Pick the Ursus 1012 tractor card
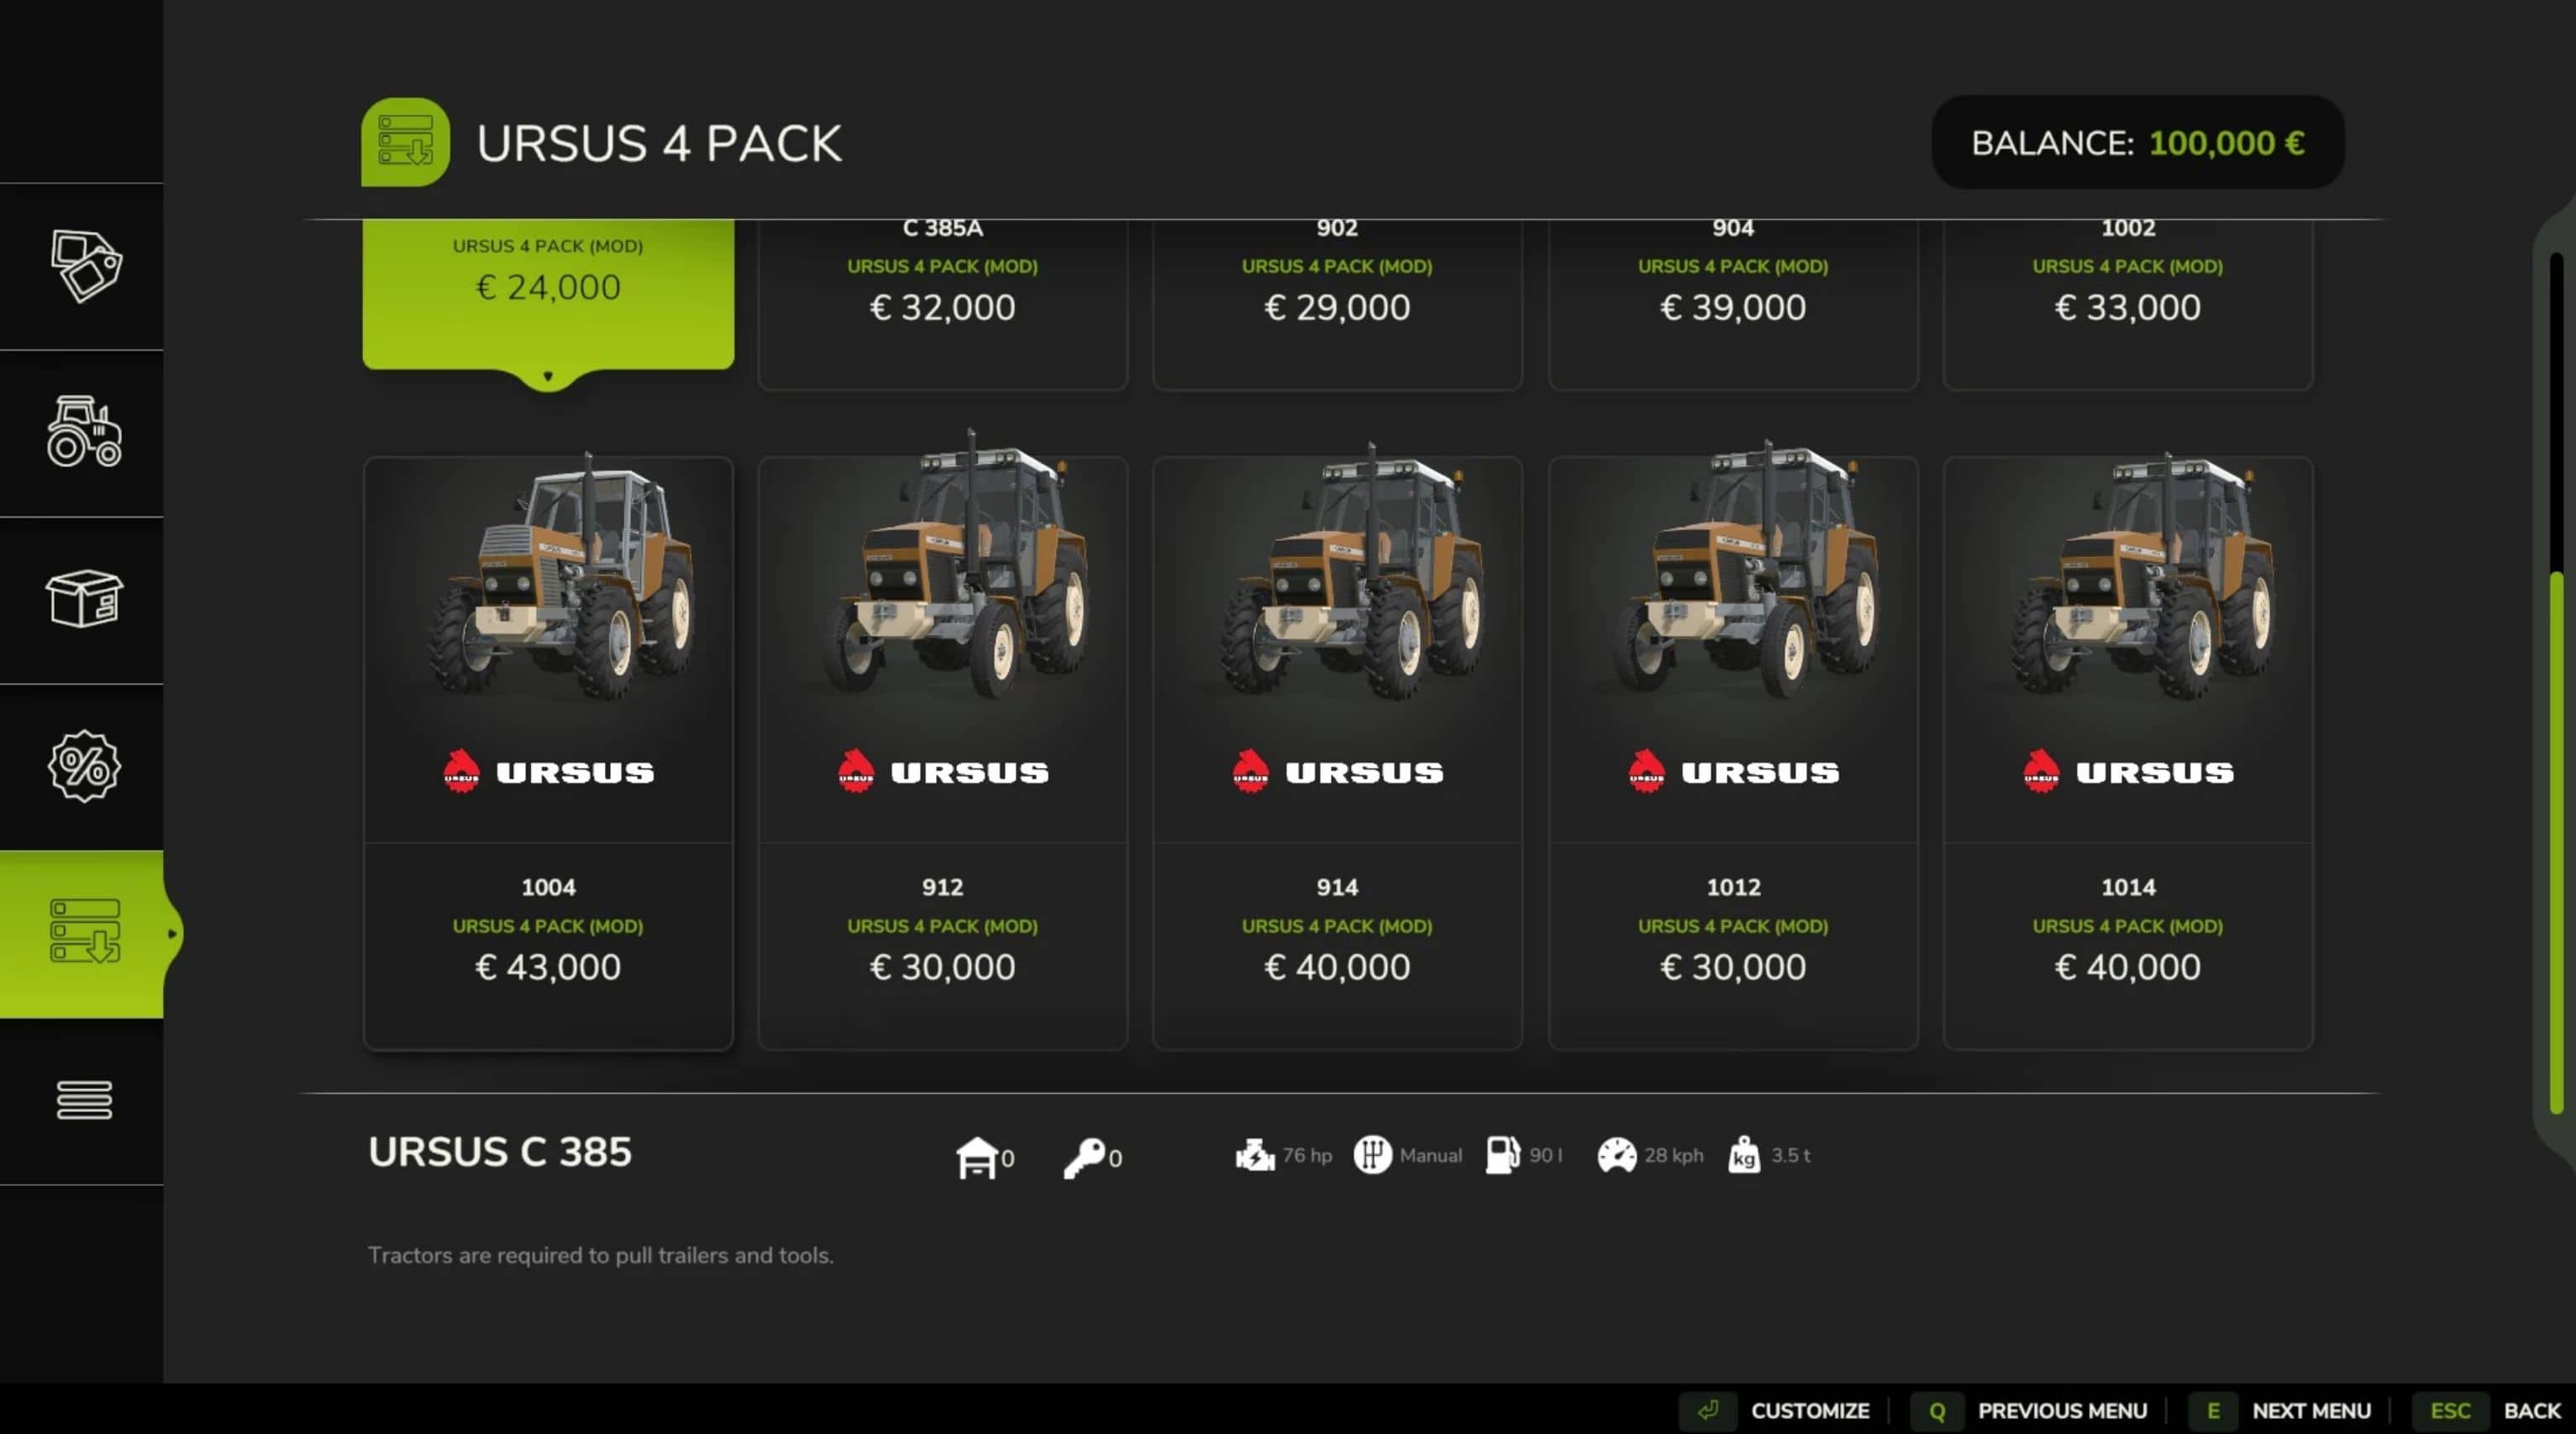2576x1434 pixels. [x=1733, y=753]
